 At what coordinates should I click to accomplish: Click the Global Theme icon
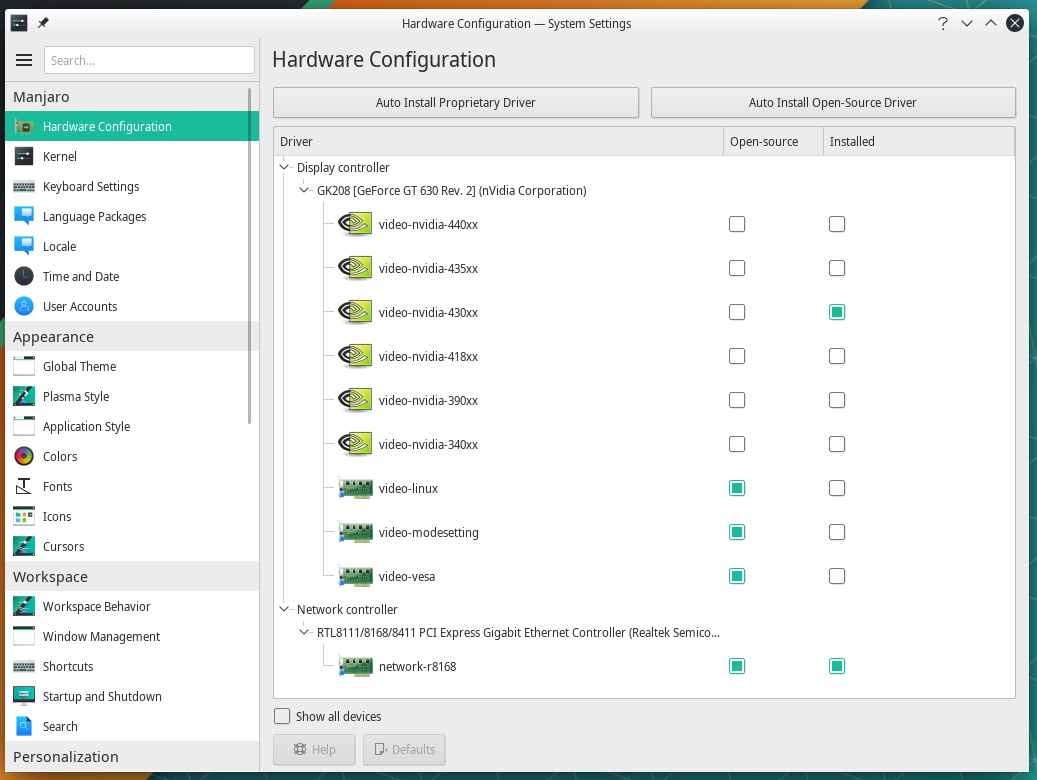pos(24,367)
